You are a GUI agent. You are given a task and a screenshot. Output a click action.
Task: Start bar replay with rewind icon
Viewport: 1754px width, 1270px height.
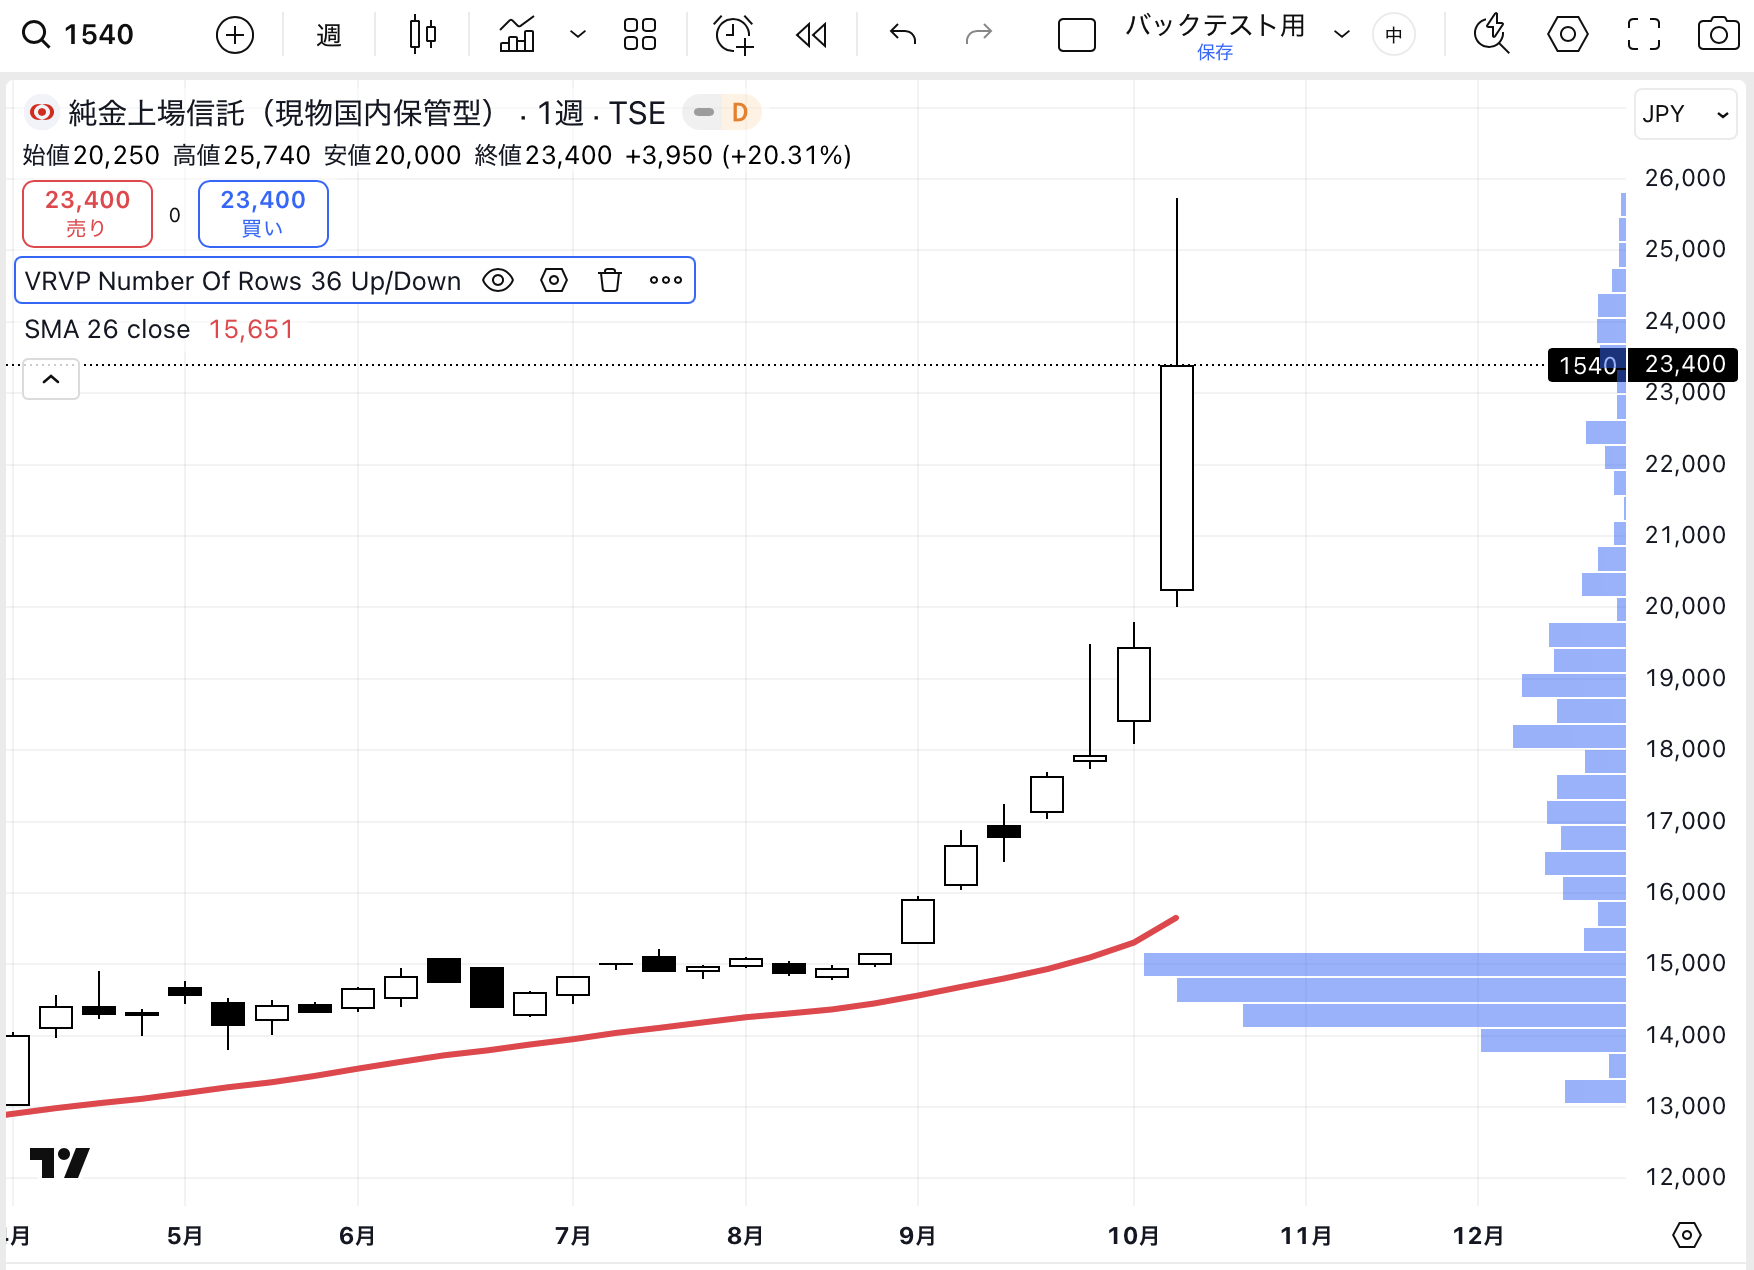pos(811,35)
